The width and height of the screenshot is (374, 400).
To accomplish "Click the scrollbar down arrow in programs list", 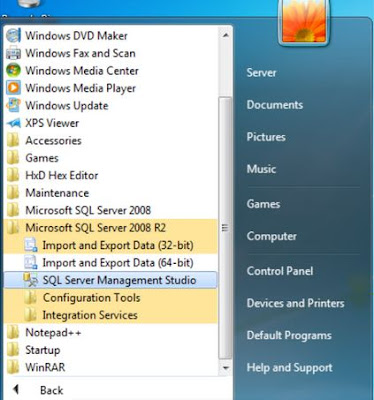I will [225, 368].
